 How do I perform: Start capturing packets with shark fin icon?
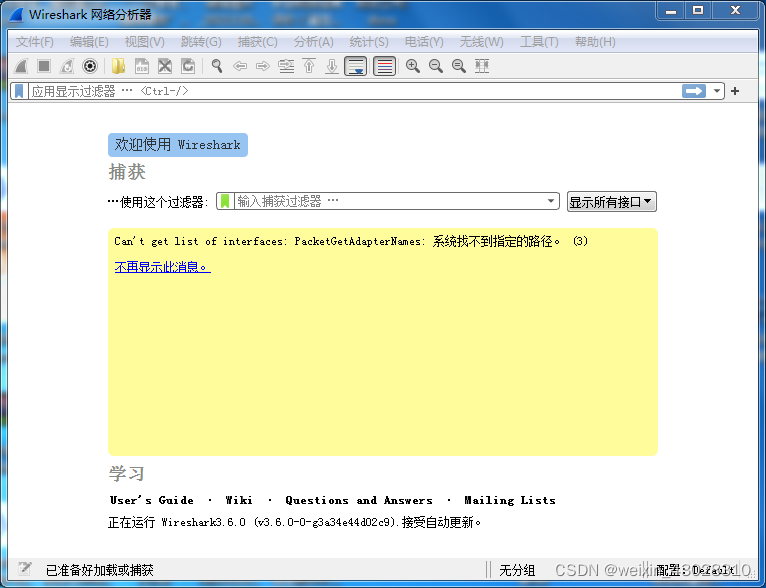(x=21, y=66)
